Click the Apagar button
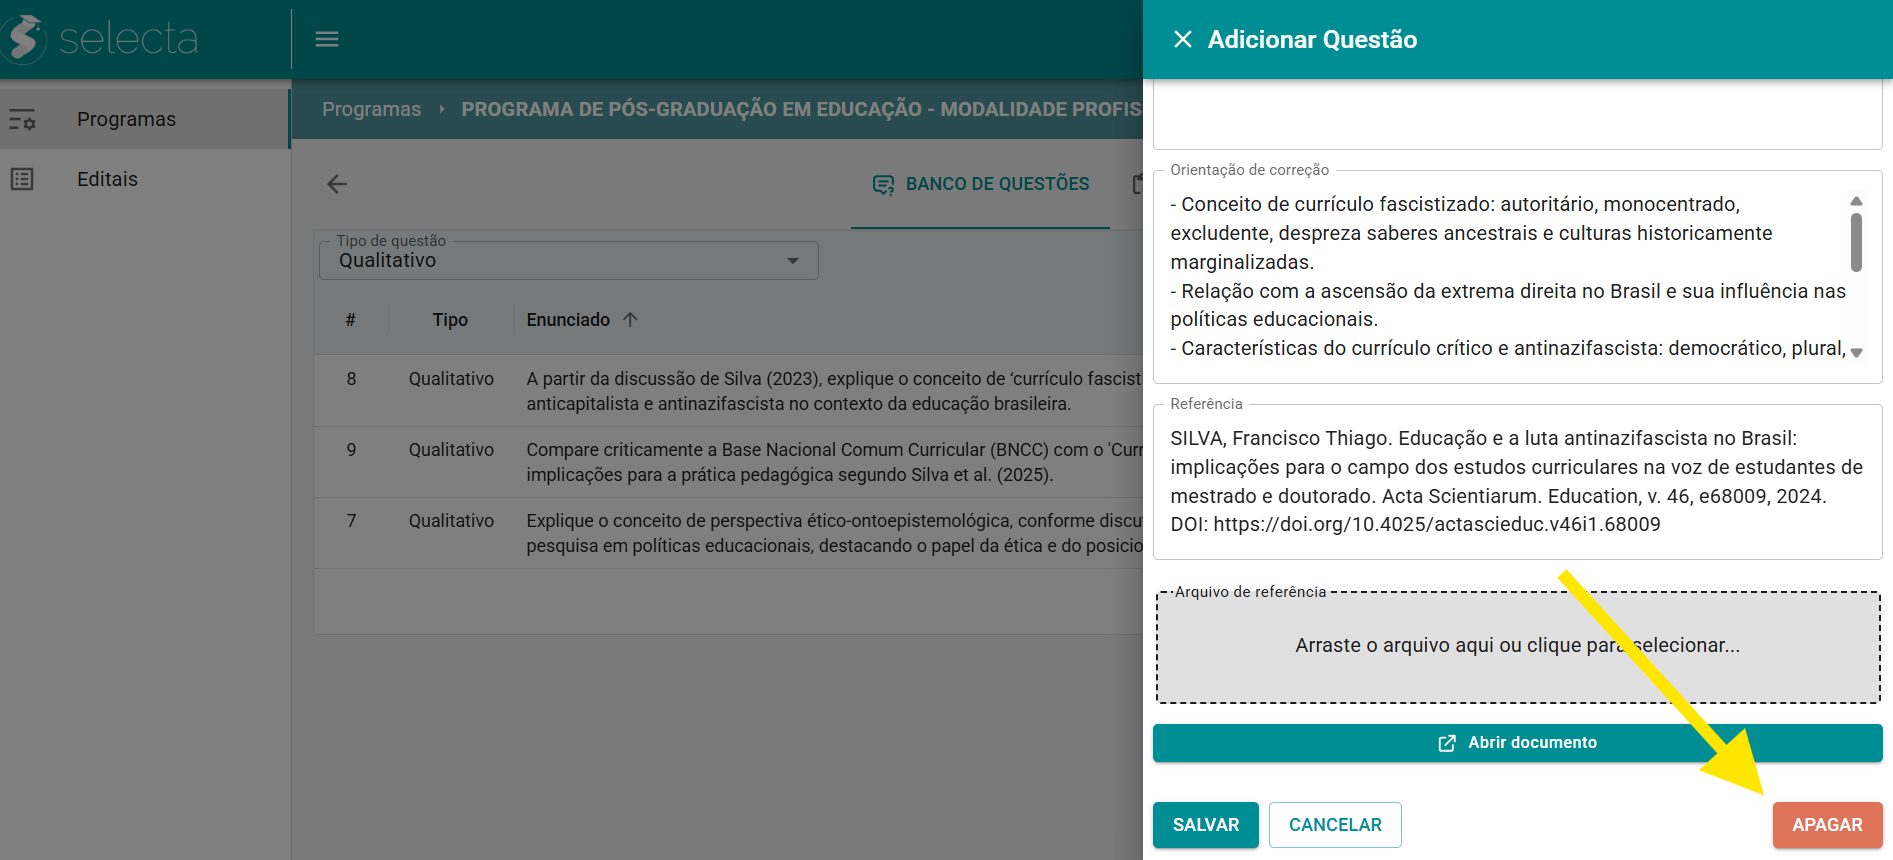 click(x=1826, y=825)
